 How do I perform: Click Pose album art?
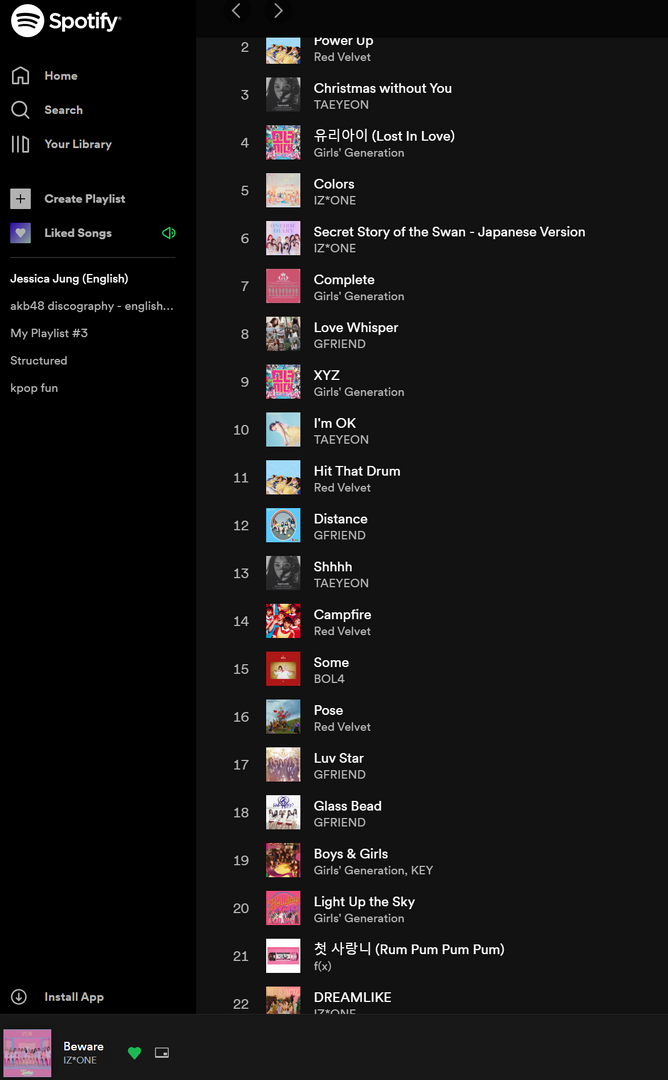coord(283,717)
